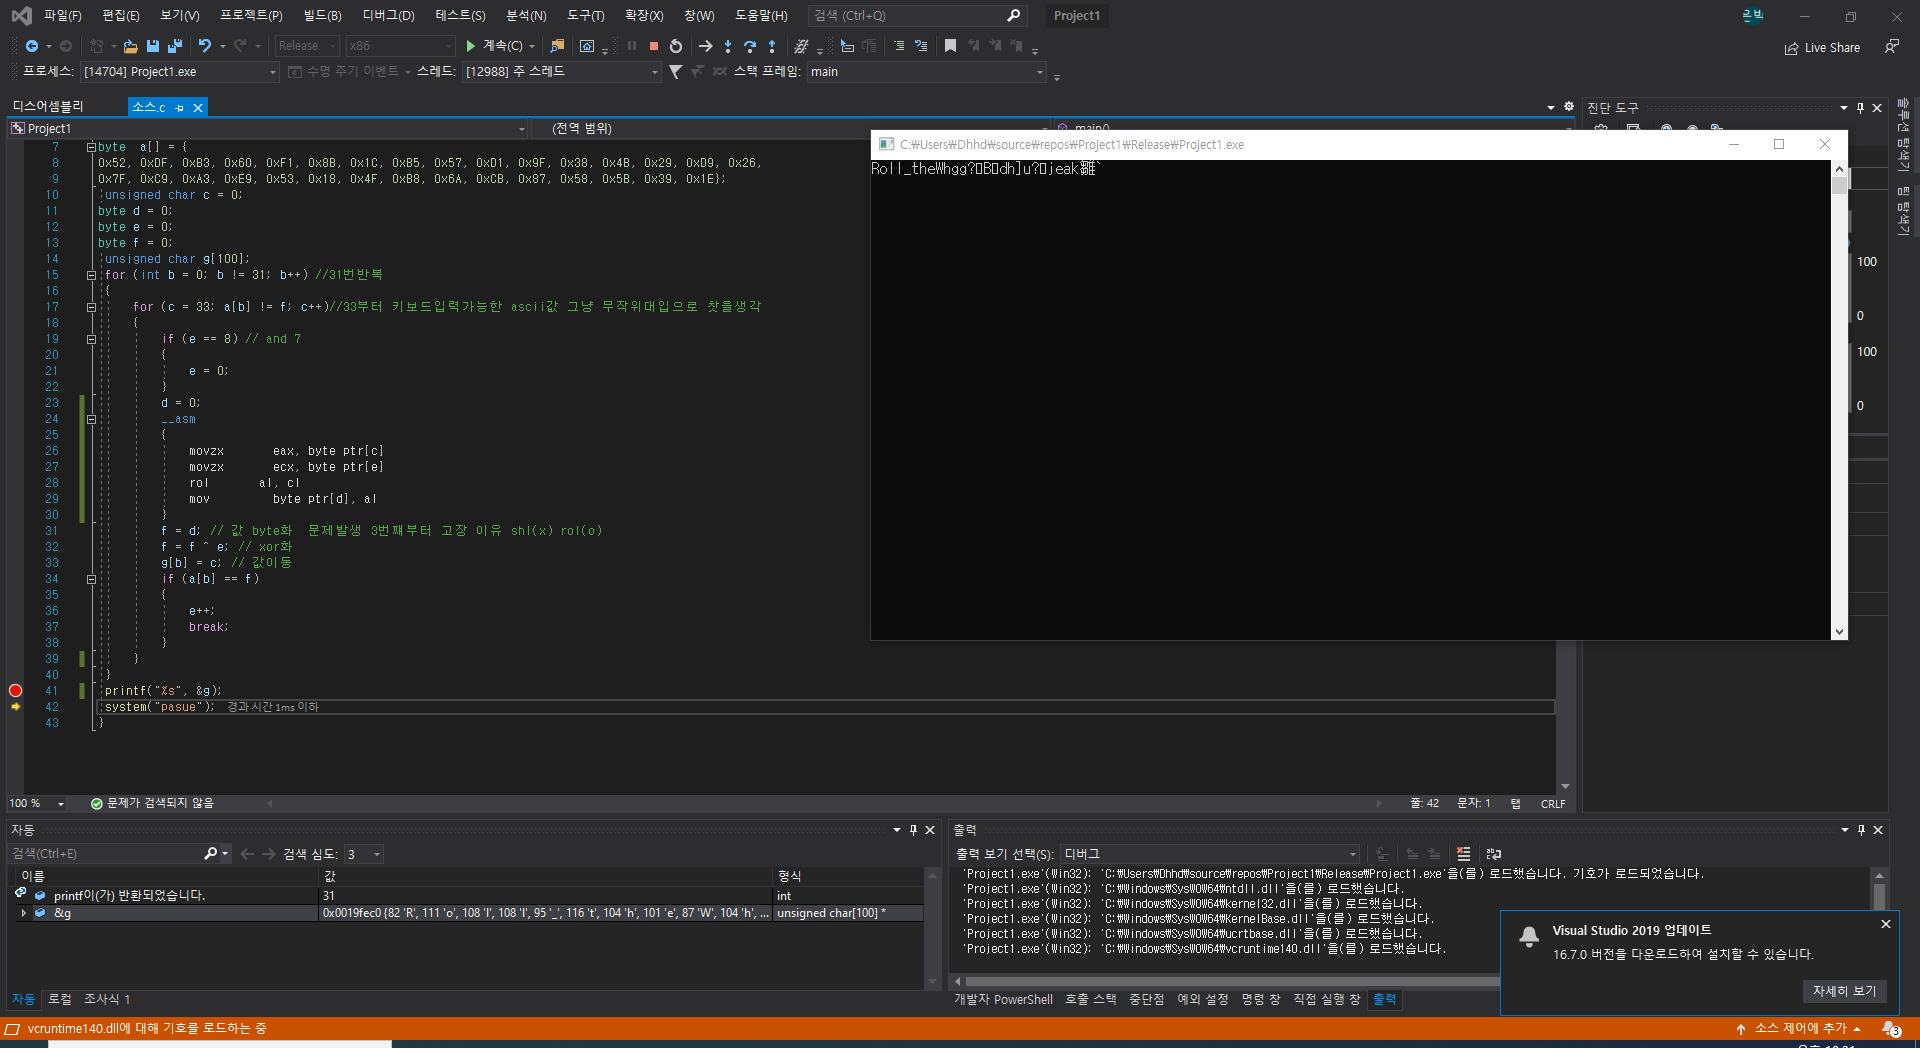The height and width of the screenshot is (1048, 1920).
Task: Click the Step Into icon
Action: (x=728, y=46)
